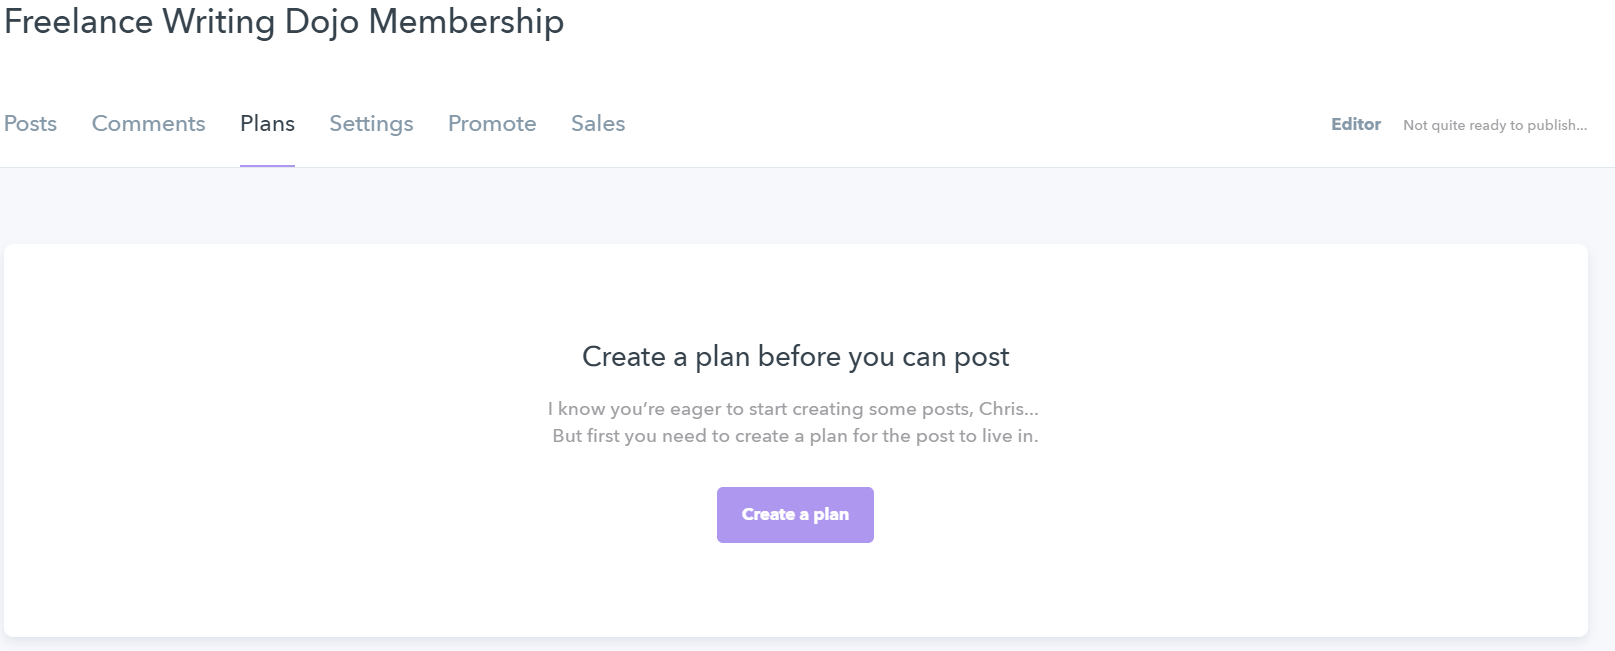Screen dimensions: 1615x651
Task: Go to the Settings tab
Action: click(x=371, y=124)
